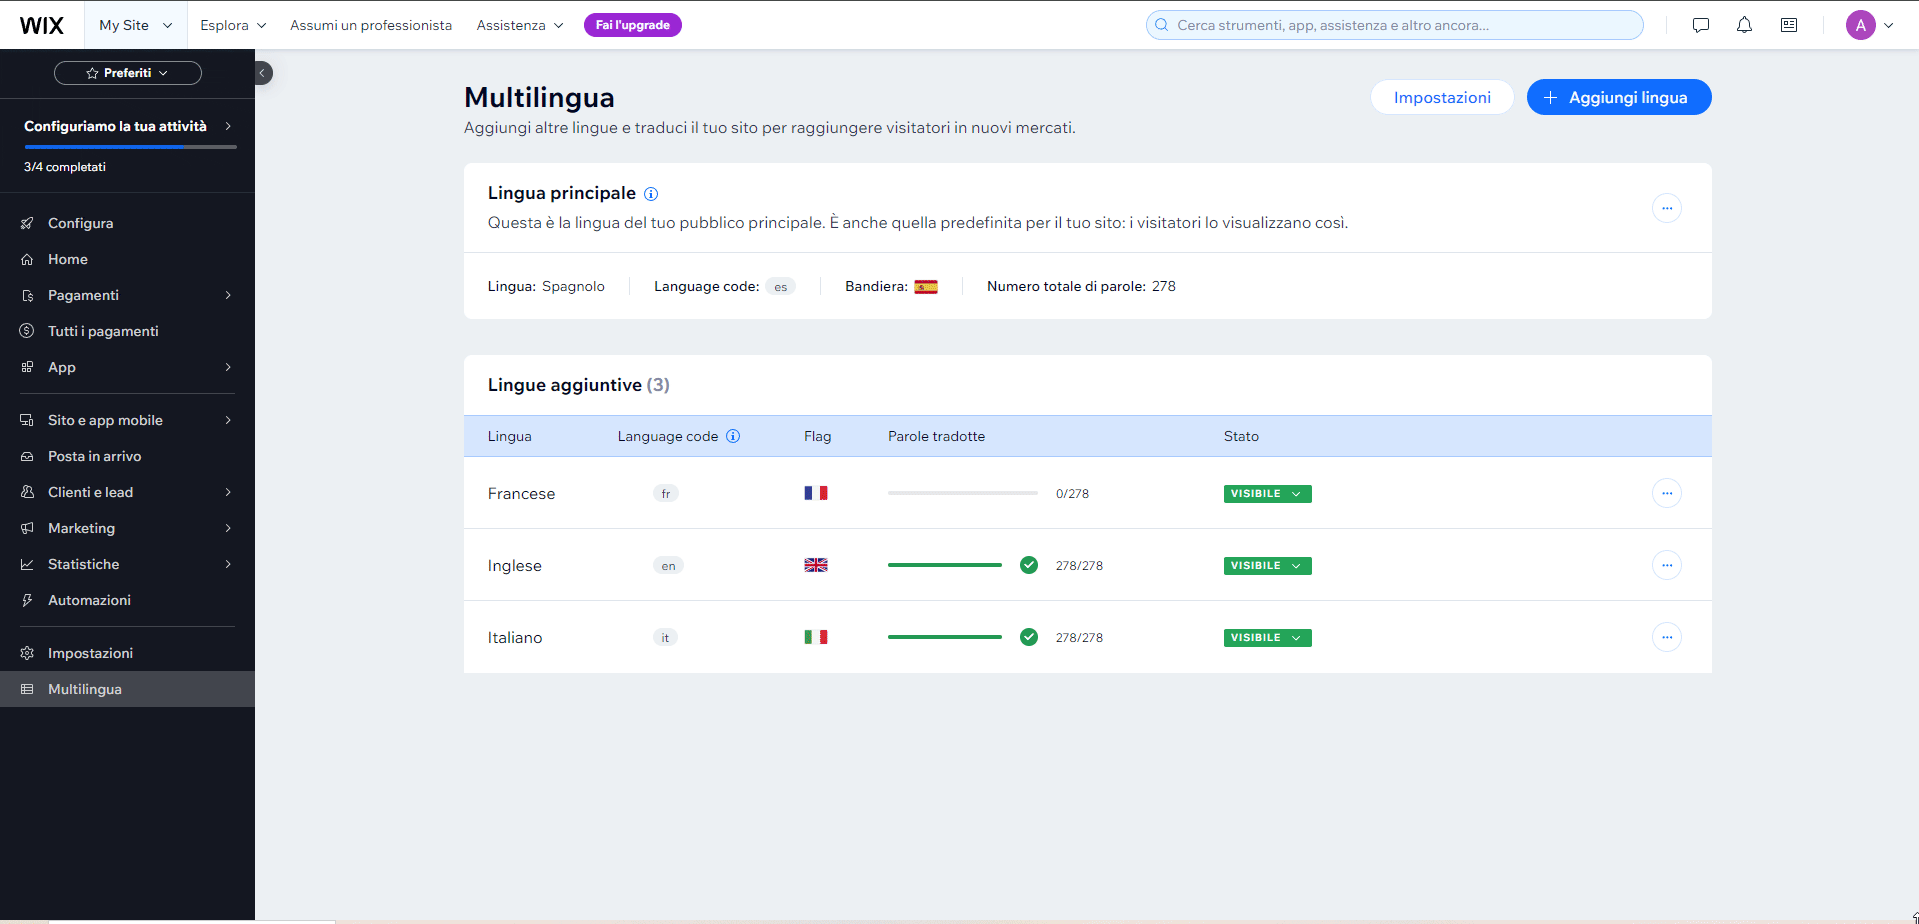The width and height of the screenshot is (1919, 924).
Task: Open the Lingua principale more actions menu
Action: click(1666, 208)
